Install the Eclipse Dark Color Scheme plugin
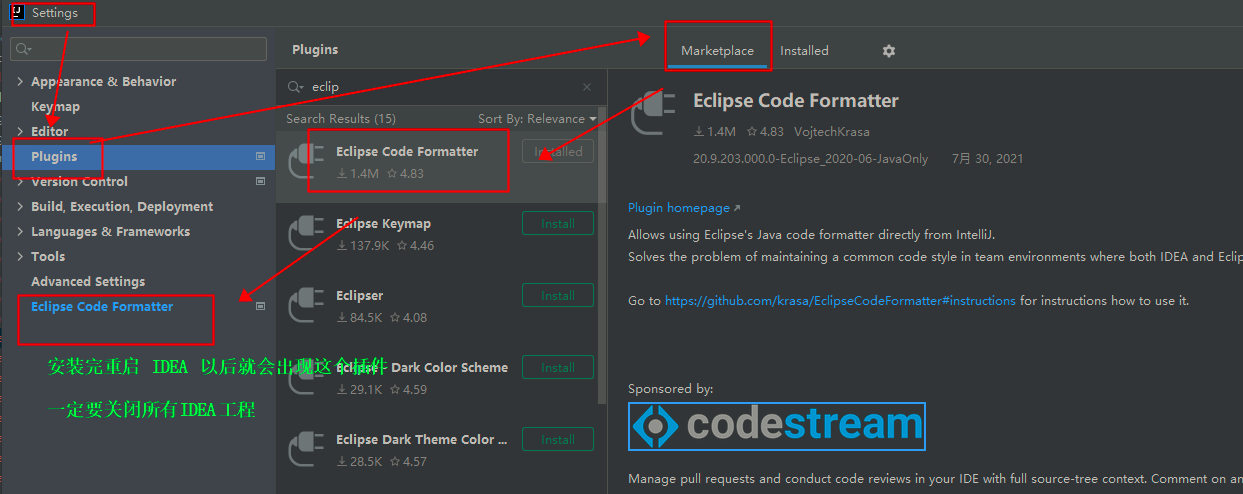The width and height of the screenshot is (1243, 494). coord(557,368)
